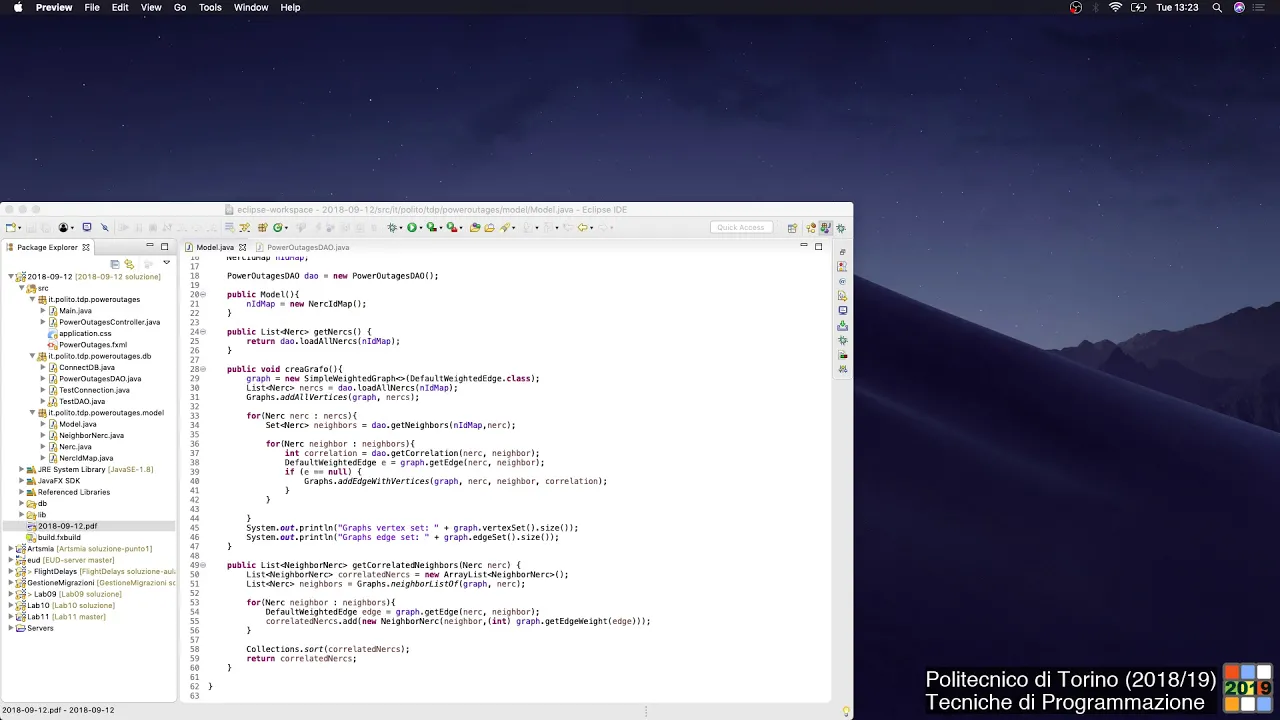Click the New Java Class green icon

click(x=278, y=228)
